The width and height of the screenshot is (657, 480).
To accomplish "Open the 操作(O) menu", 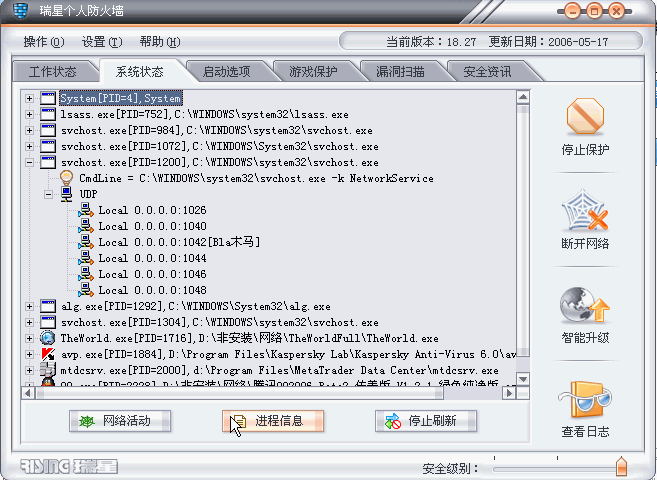I will 44,42.
